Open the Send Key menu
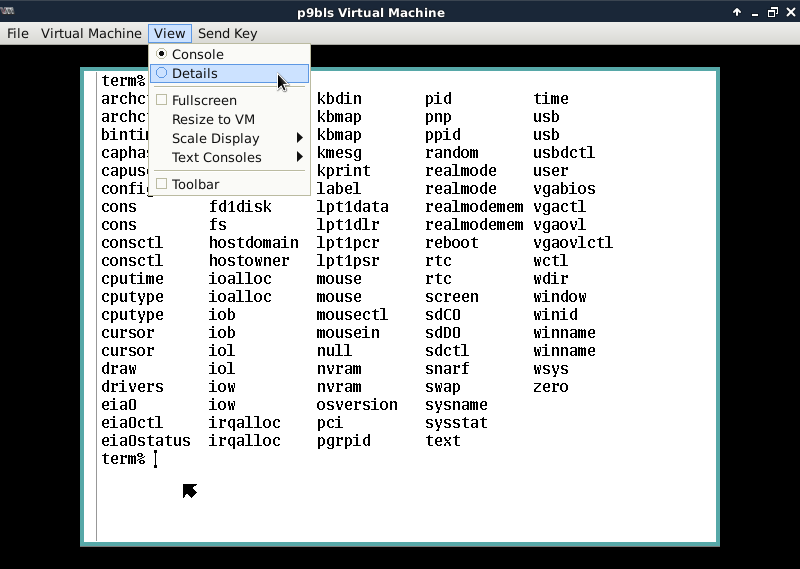This screenshot has width=800, height=569. 227,33
